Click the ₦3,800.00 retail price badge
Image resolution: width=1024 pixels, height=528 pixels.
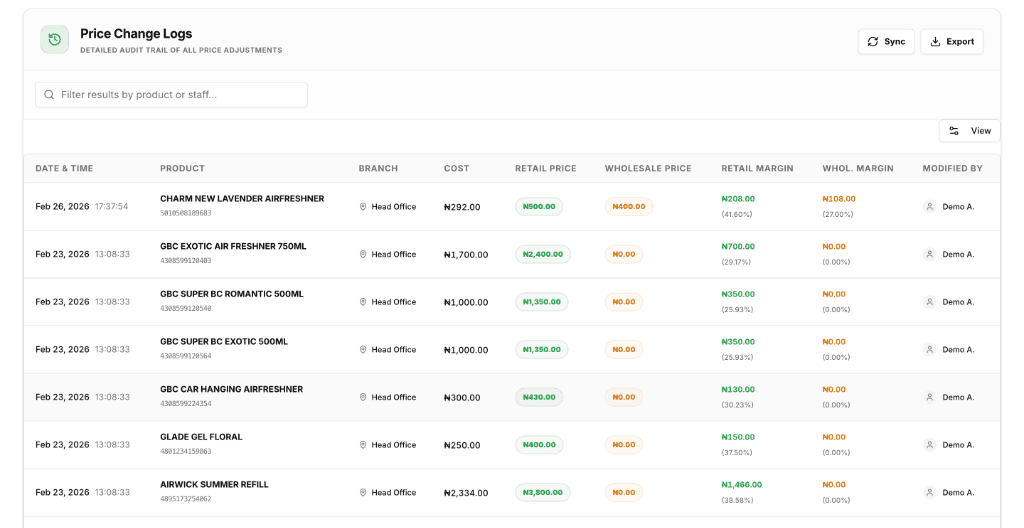pos(543,493)
